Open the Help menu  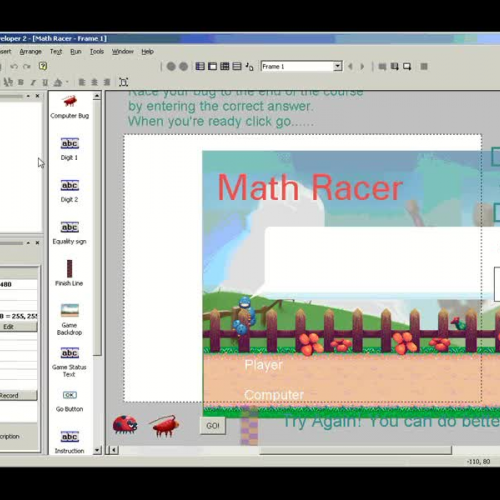(x=147, y=52)
